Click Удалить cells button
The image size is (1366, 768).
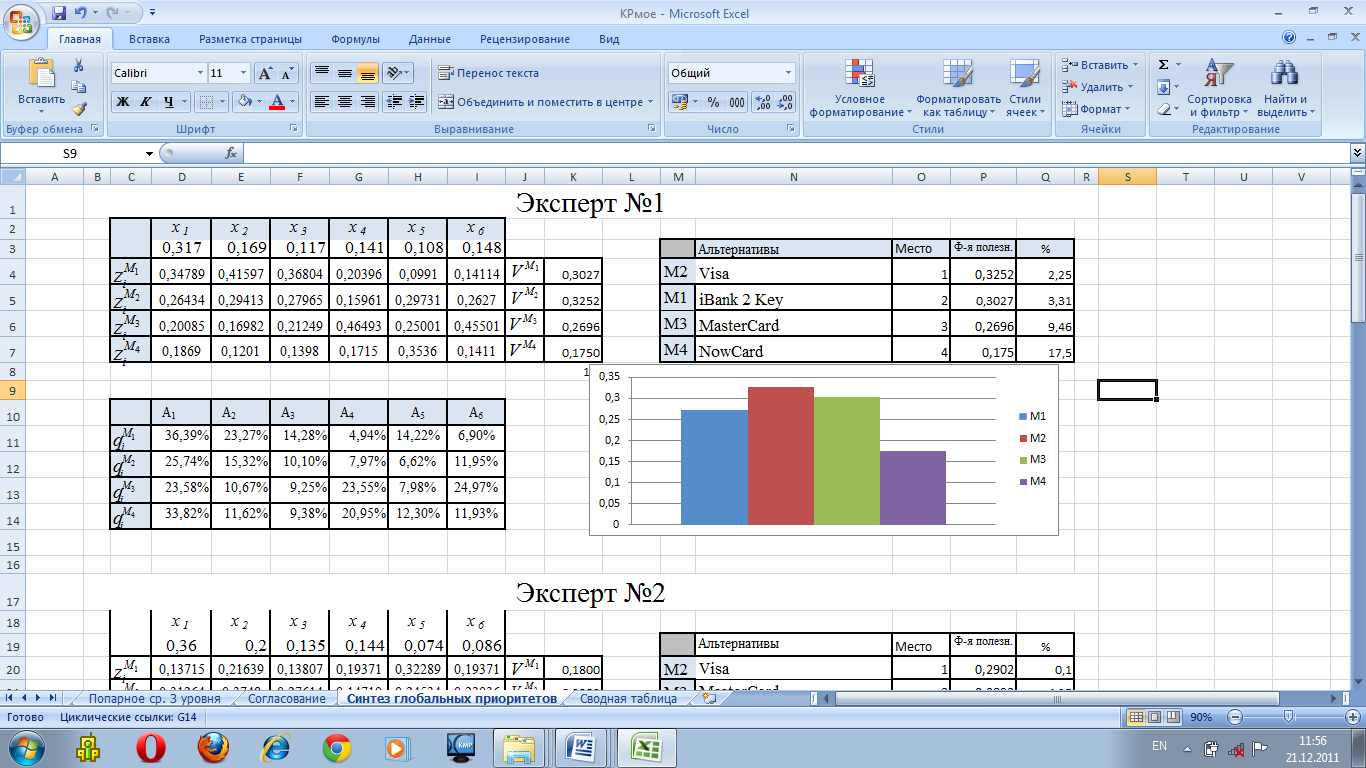(1098, 87)
